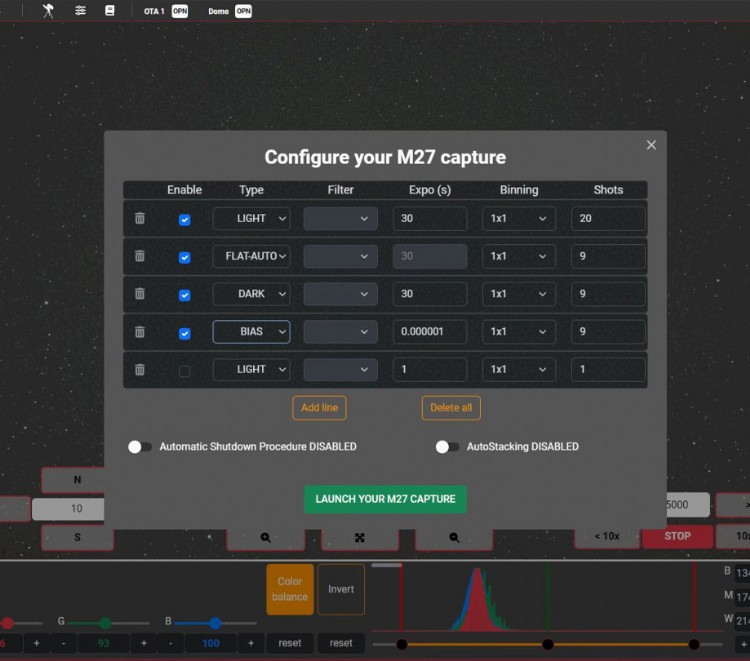This screenshot has width=750, height=661.
Task: Open the telescope control icon
Action: [48, 10]
